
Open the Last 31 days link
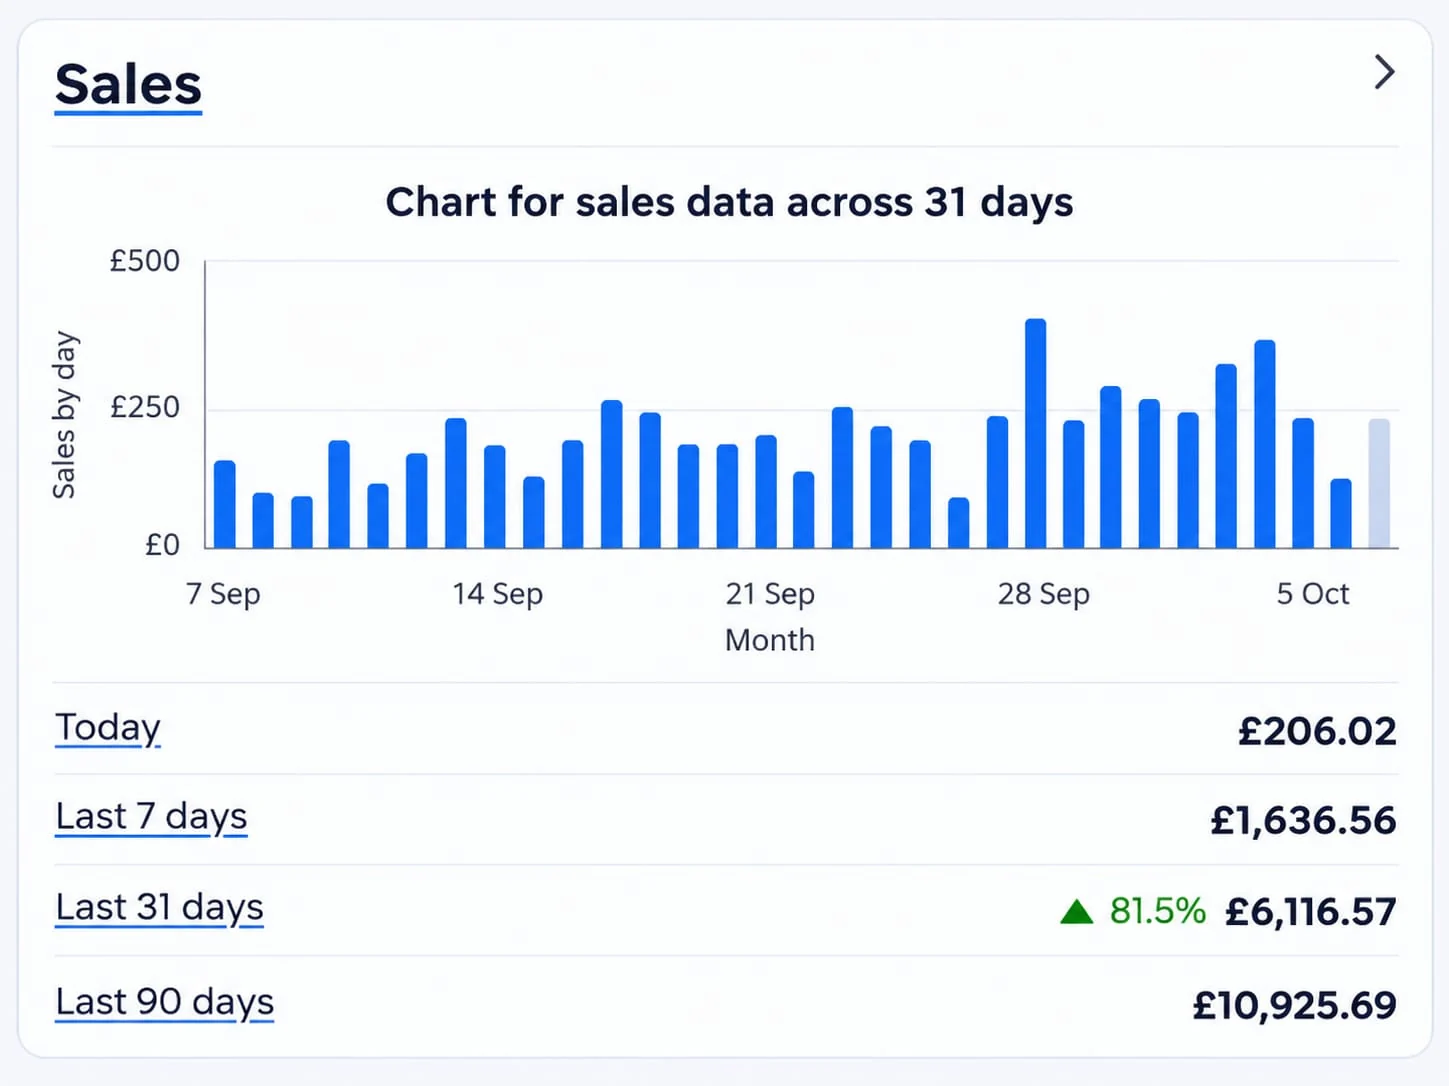(159, 908)
